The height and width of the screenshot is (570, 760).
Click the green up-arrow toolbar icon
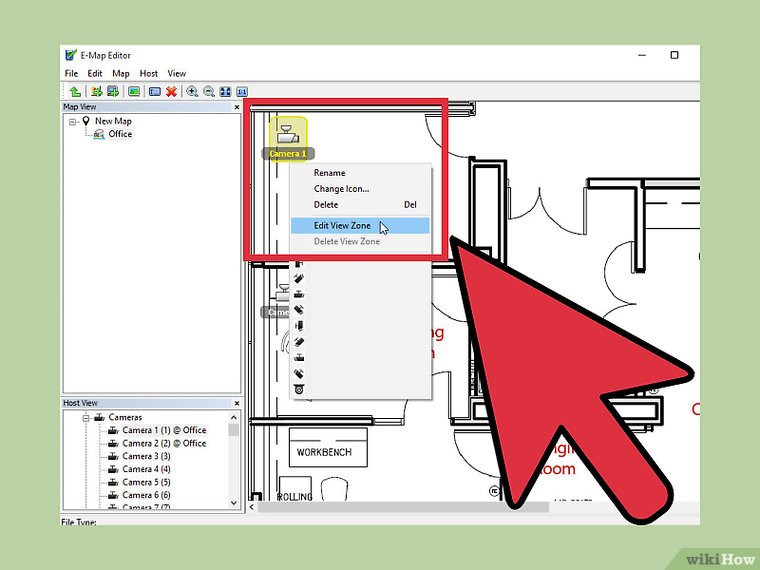[74, 91]
